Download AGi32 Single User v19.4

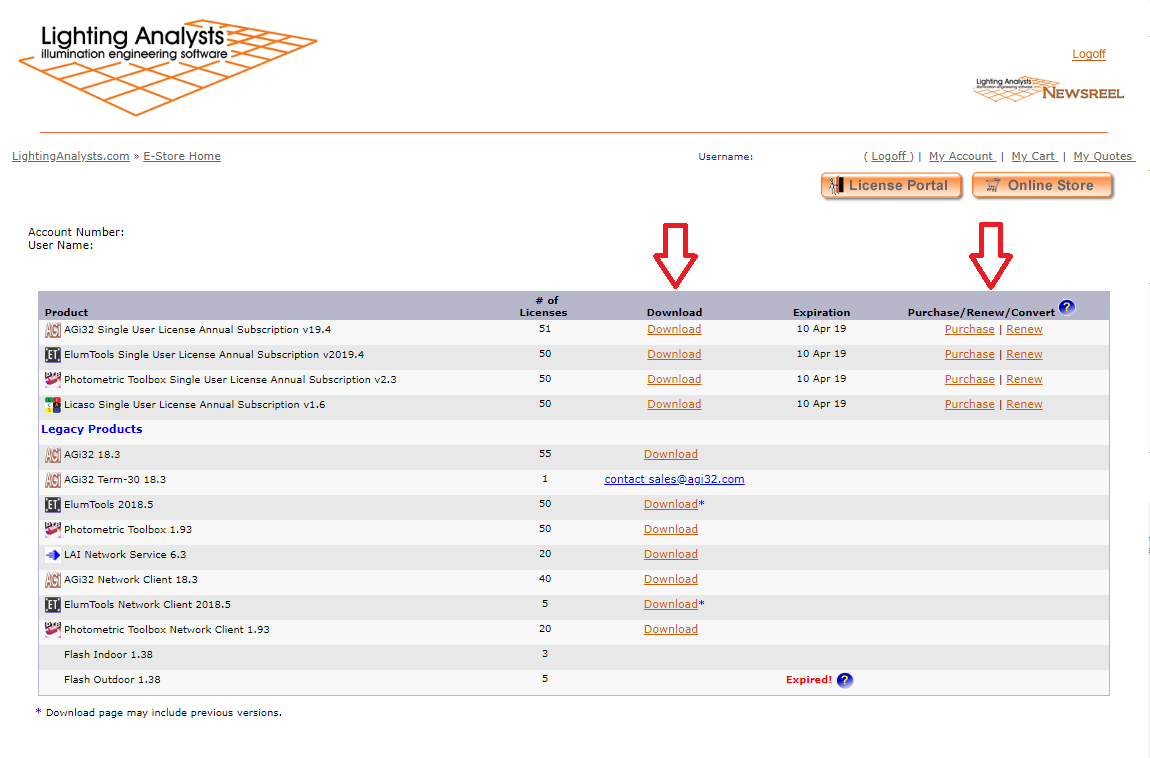pyautogui.click(x=674, y=330)
